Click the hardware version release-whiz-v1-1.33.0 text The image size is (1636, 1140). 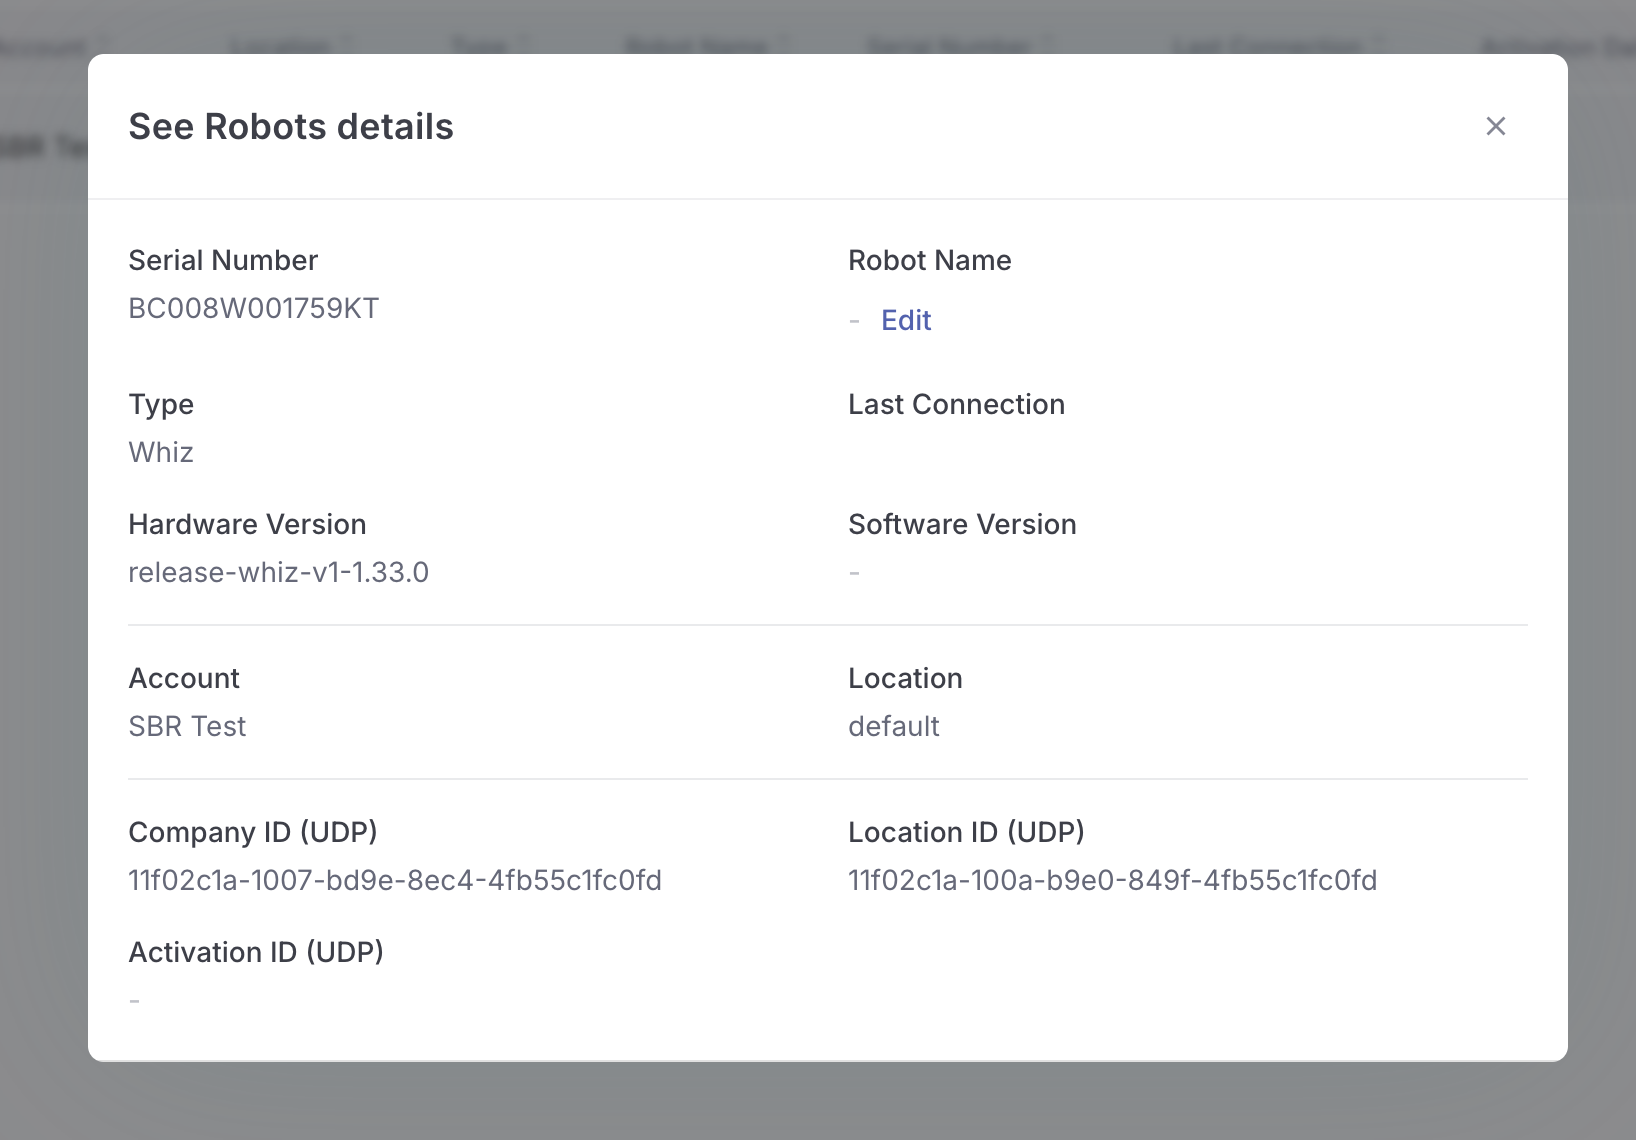279,572
